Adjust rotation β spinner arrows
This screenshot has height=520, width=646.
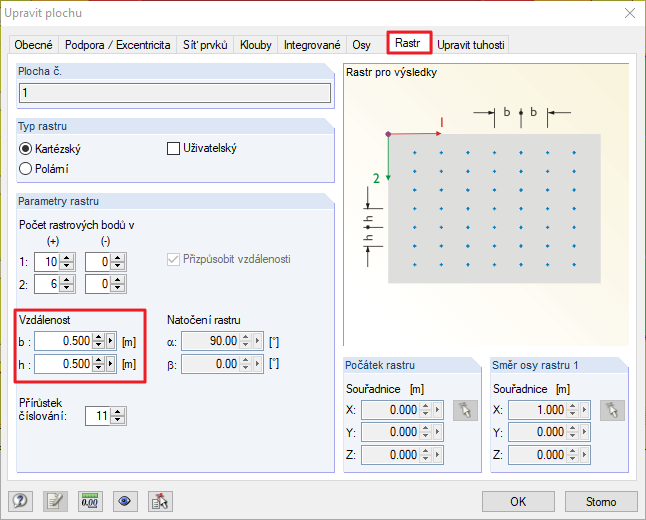(x=246, y=364)
